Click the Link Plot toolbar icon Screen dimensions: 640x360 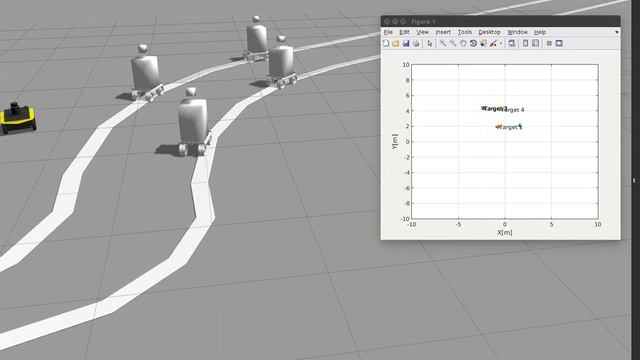point(512,43)
